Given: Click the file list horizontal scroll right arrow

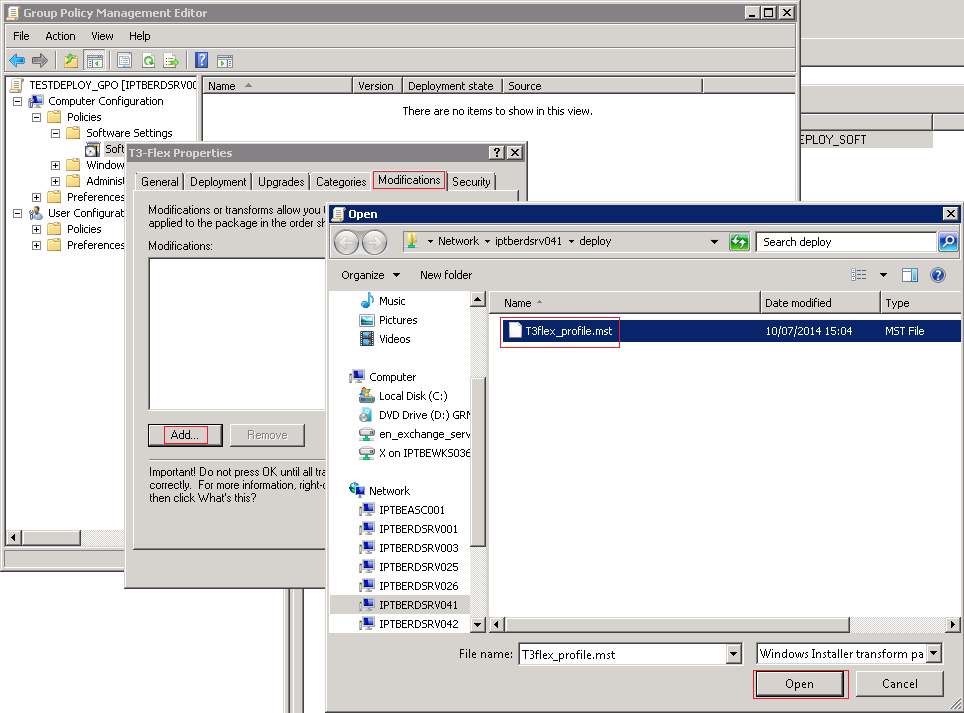Looking at the screenshot, I should (x=952, y=624).
